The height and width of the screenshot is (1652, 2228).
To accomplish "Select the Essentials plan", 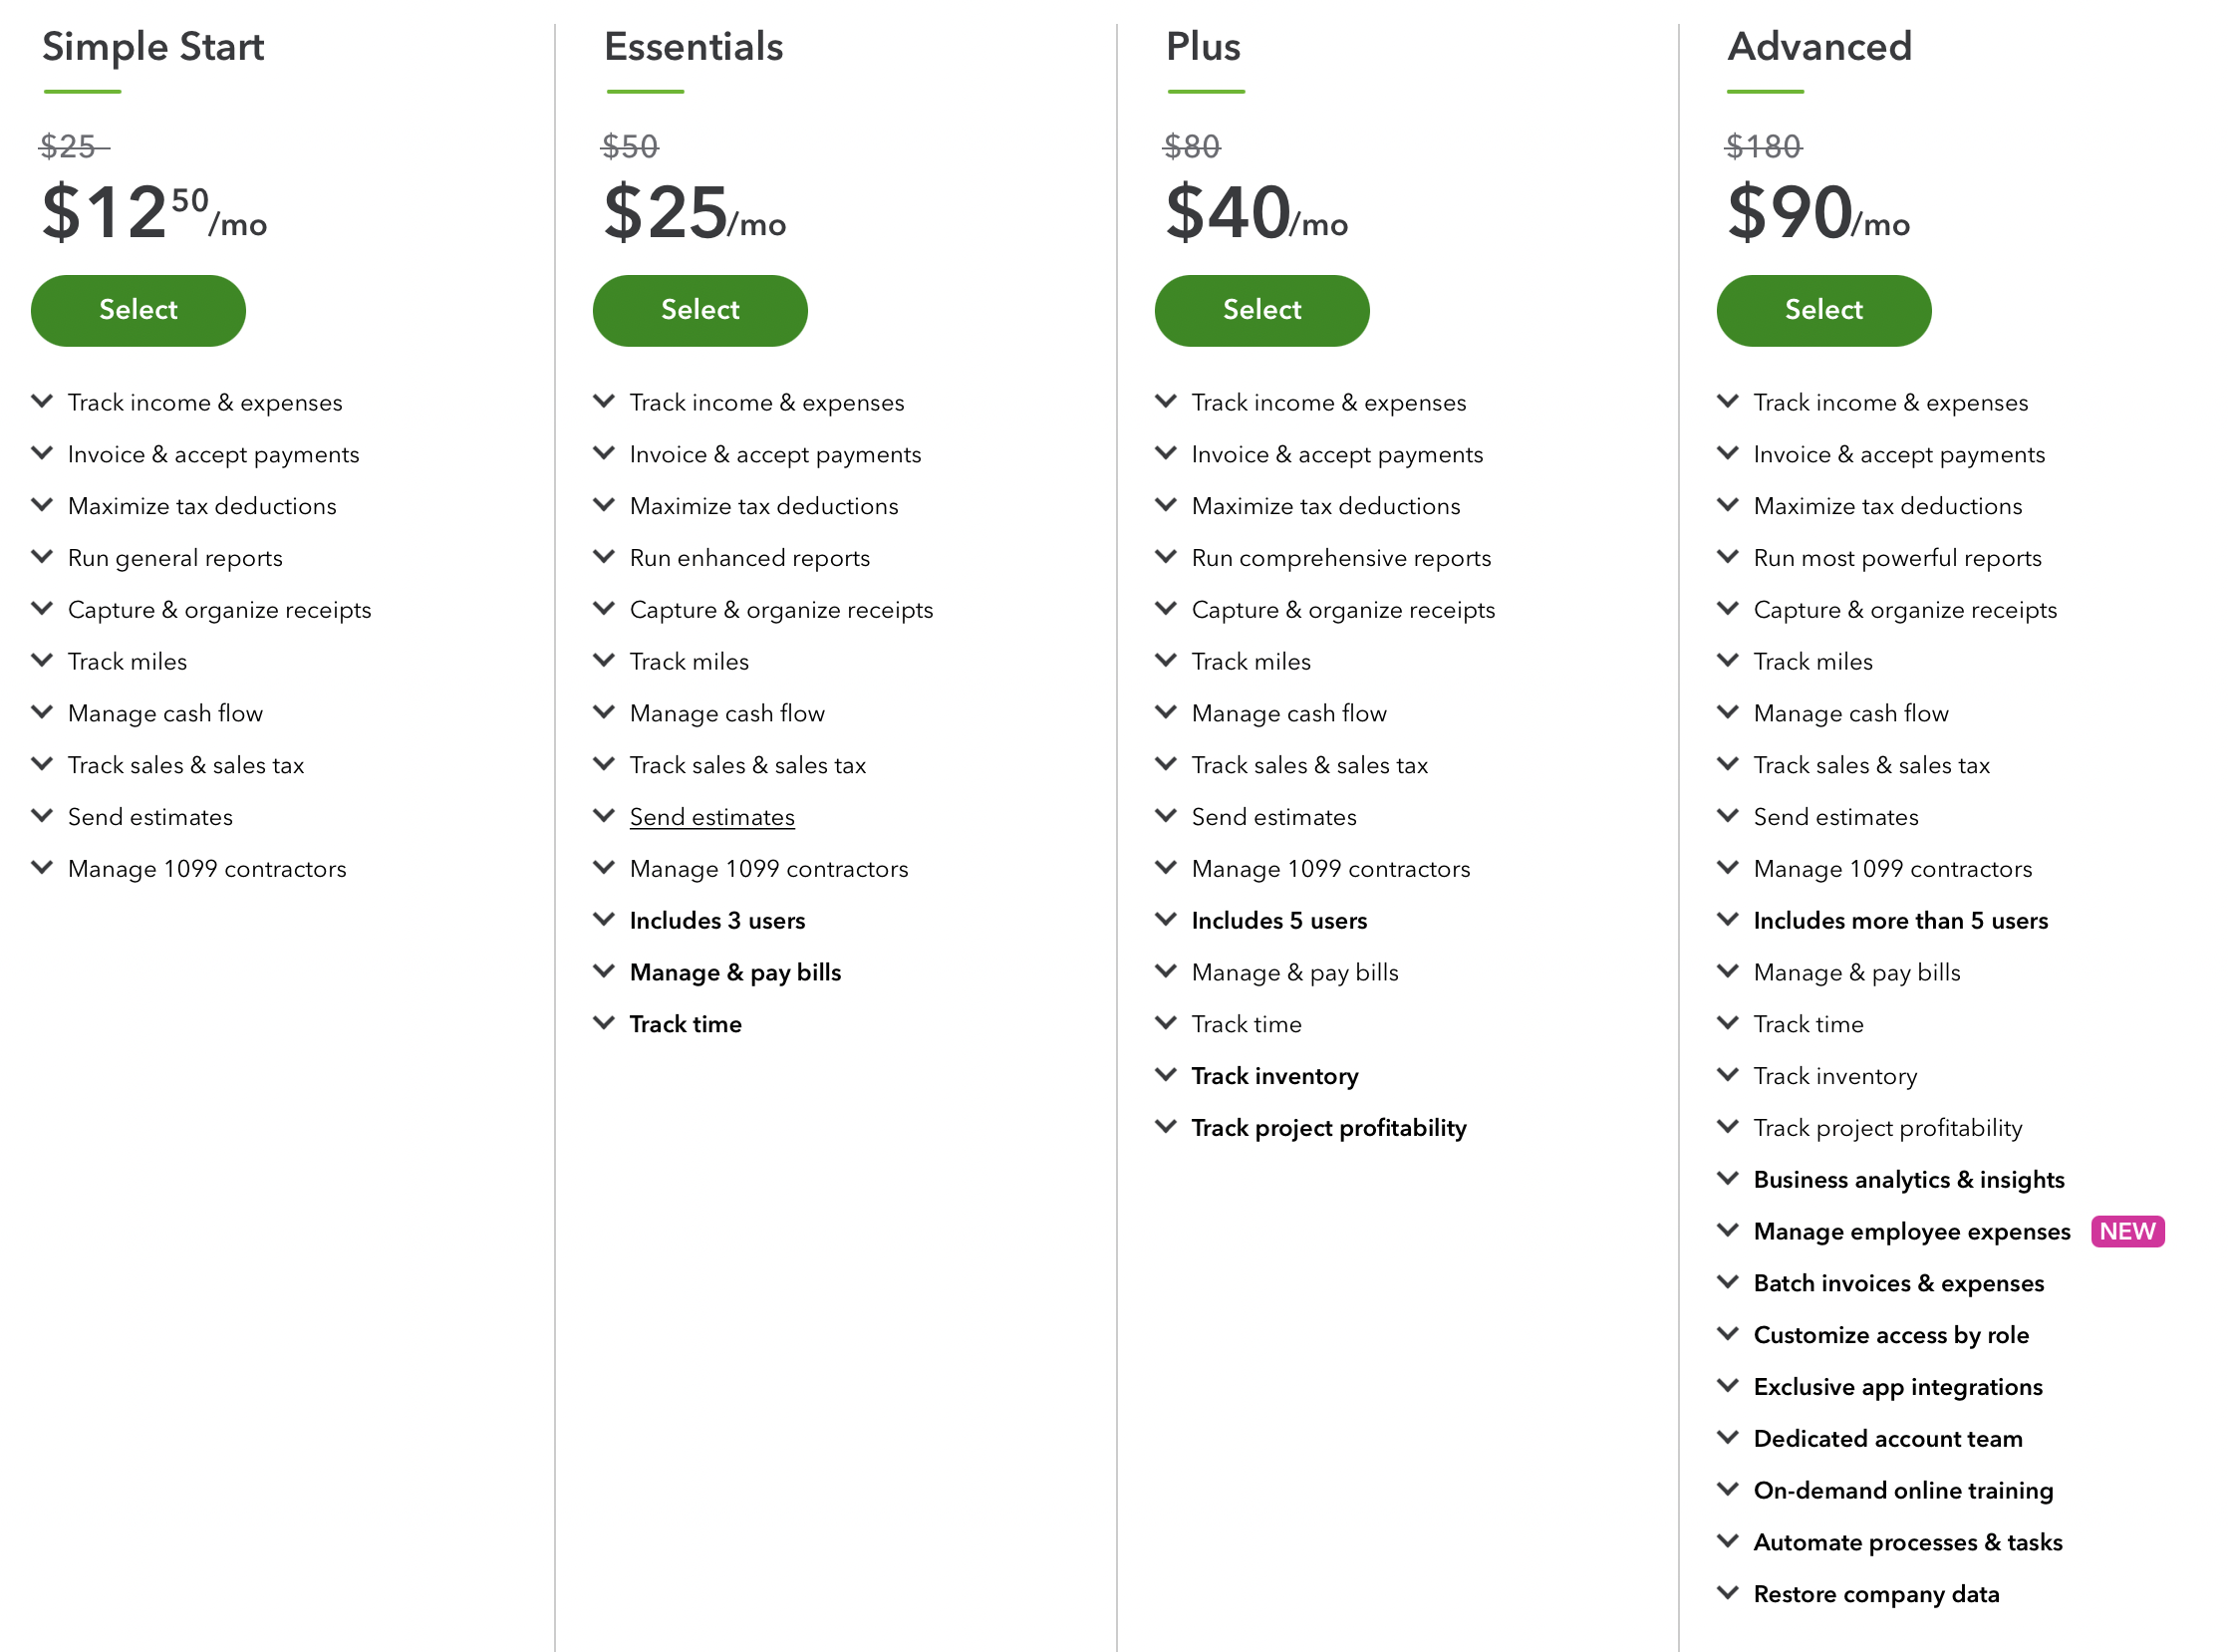I will (x=700, y=310).
